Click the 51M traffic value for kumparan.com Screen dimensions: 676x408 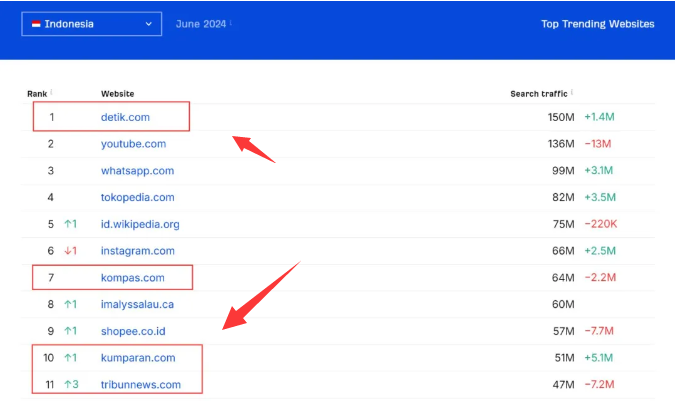tap(564, 358)
